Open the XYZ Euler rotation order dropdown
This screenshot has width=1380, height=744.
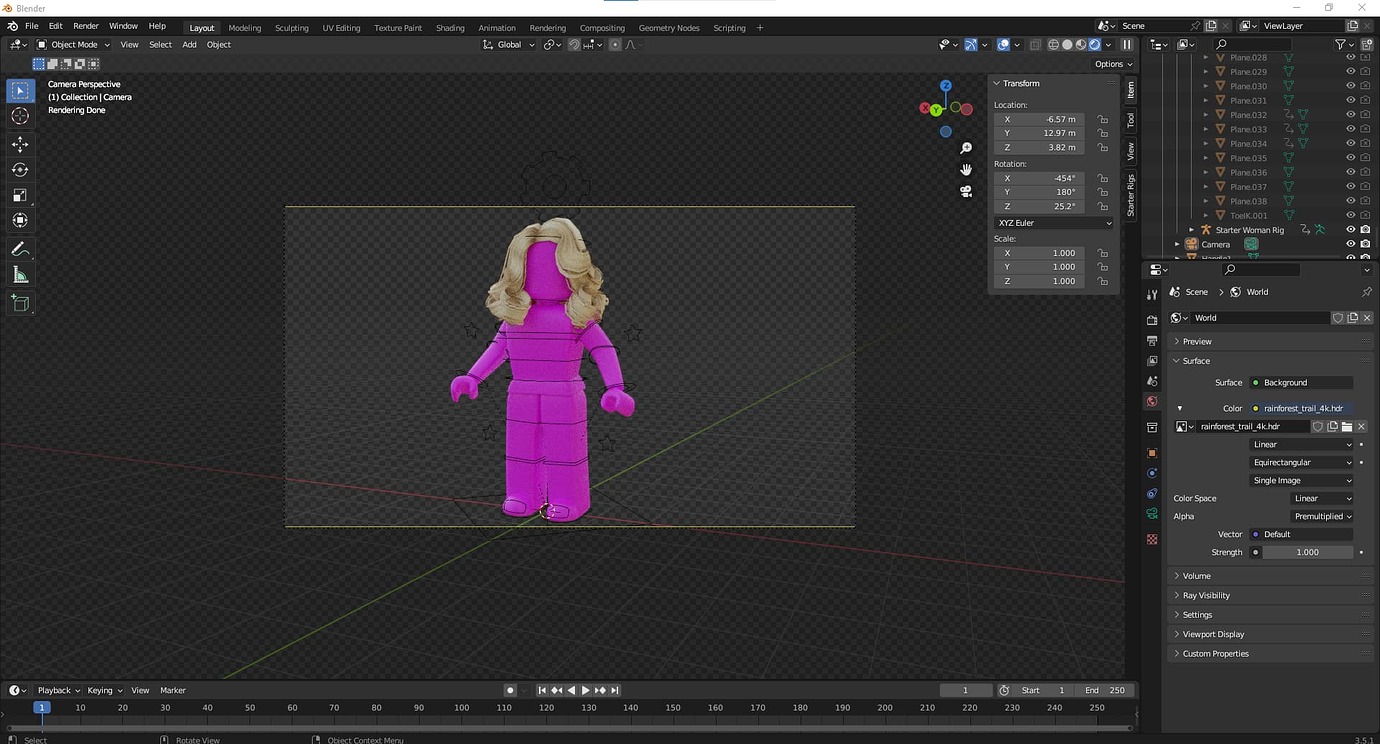(1052, 222)
